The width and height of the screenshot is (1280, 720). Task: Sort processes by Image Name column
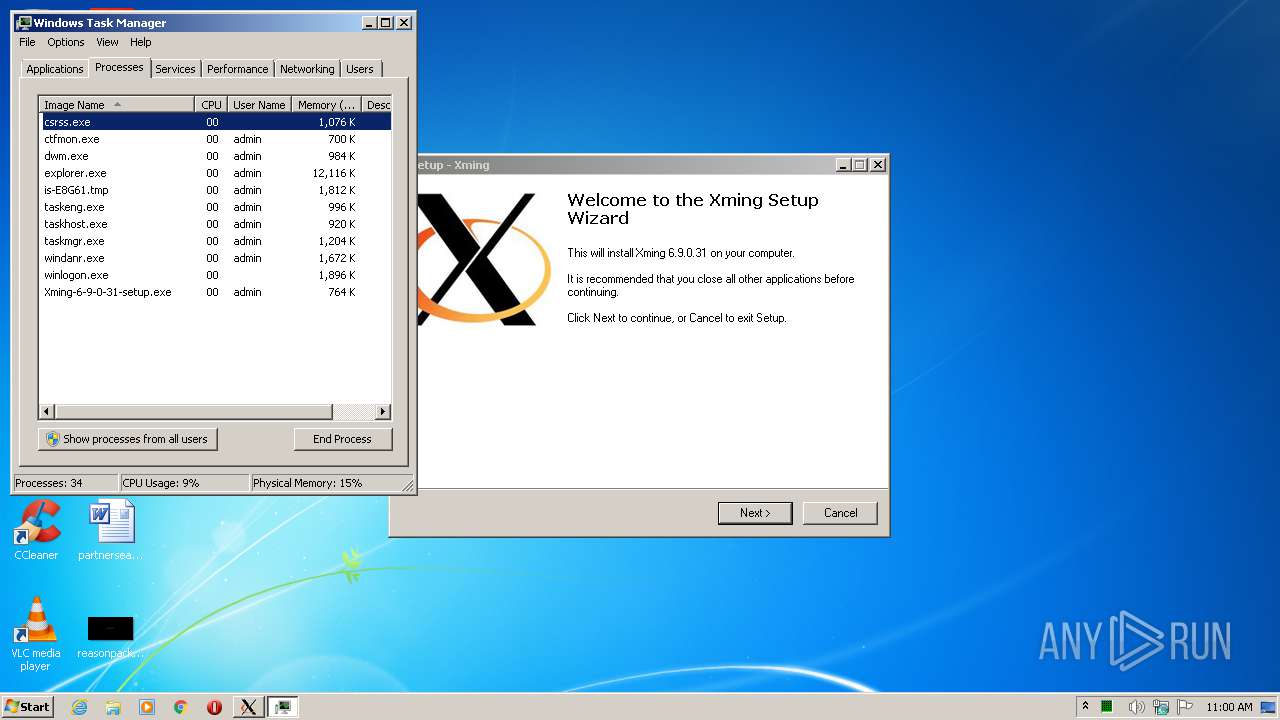click(116, 105)
